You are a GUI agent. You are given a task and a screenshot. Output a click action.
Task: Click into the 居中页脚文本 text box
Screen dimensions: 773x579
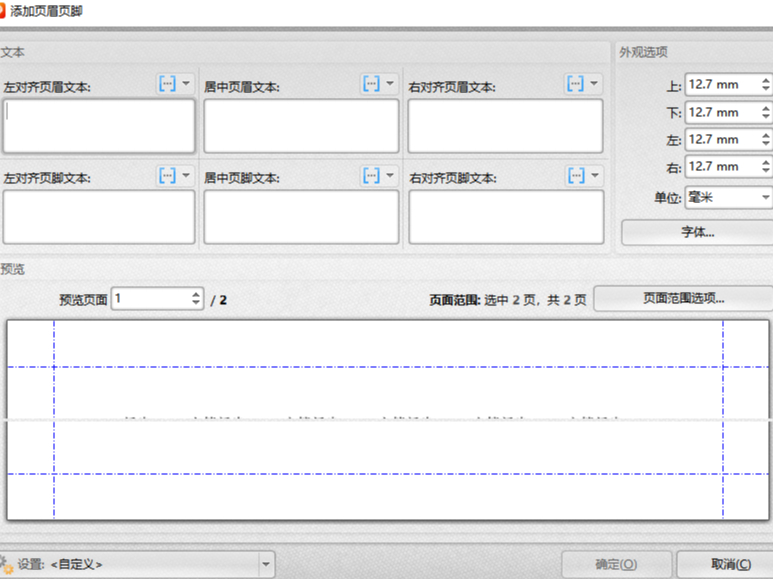point(301,217)
